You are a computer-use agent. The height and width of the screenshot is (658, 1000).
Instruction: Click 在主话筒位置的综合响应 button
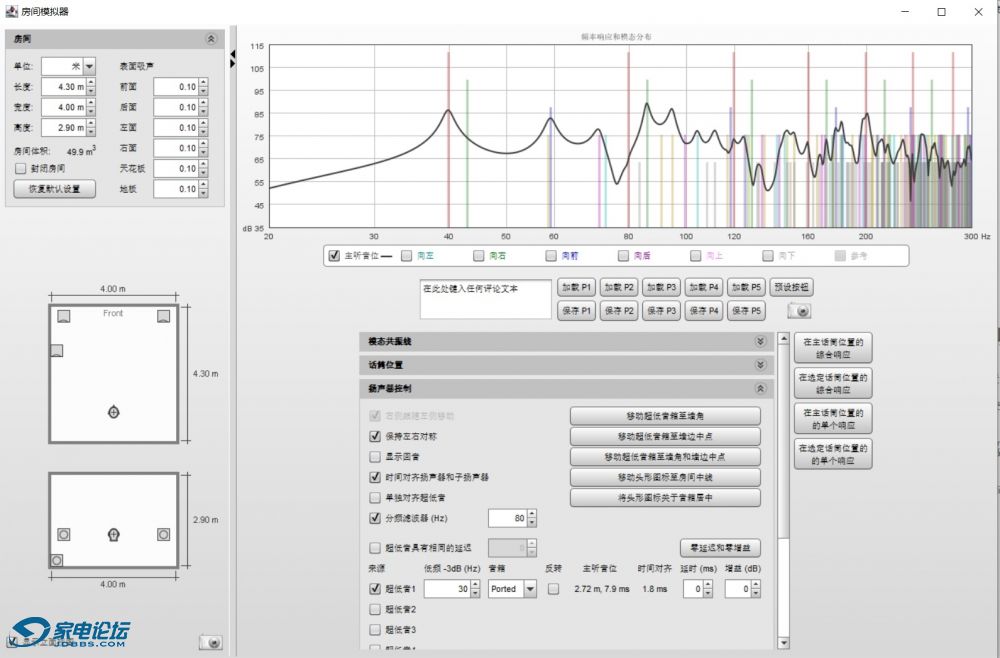833,348
